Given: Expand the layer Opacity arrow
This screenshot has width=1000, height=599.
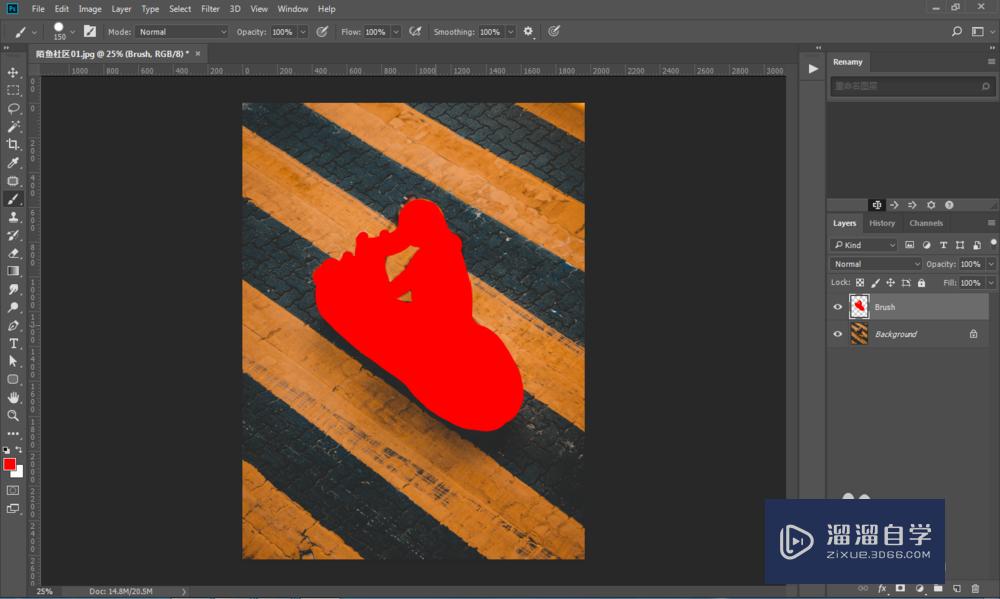Looking at the screenshot, I should [991, 264].
